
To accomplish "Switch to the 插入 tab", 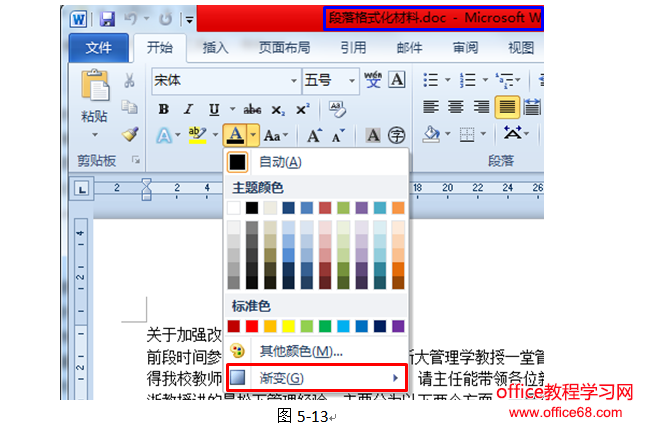I will pos(215,48).
